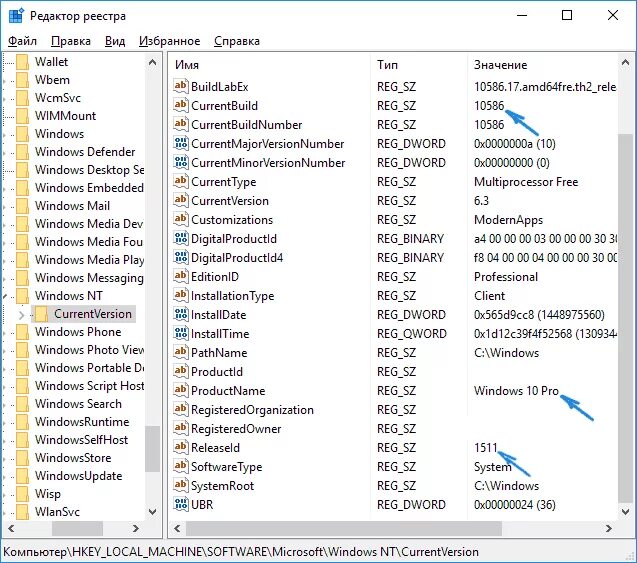Select the SystemRoot value icon
The image size is (637, 563).
180,485
